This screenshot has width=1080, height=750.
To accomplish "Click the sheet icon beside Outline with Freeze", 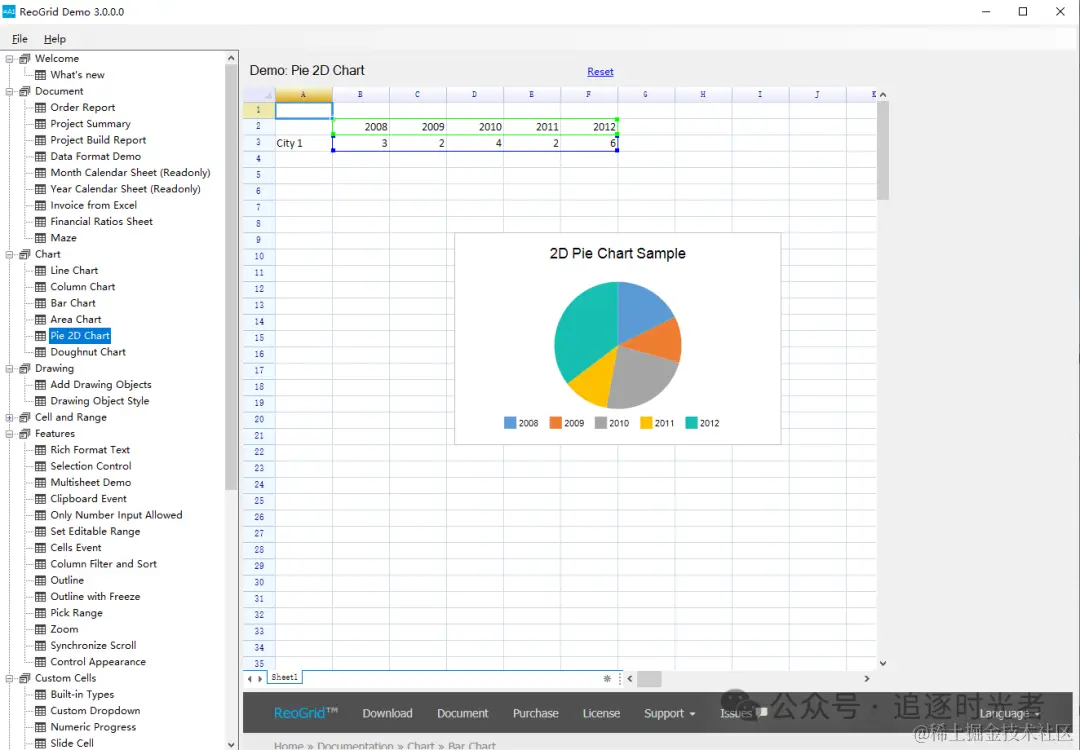I will point(41,596).
